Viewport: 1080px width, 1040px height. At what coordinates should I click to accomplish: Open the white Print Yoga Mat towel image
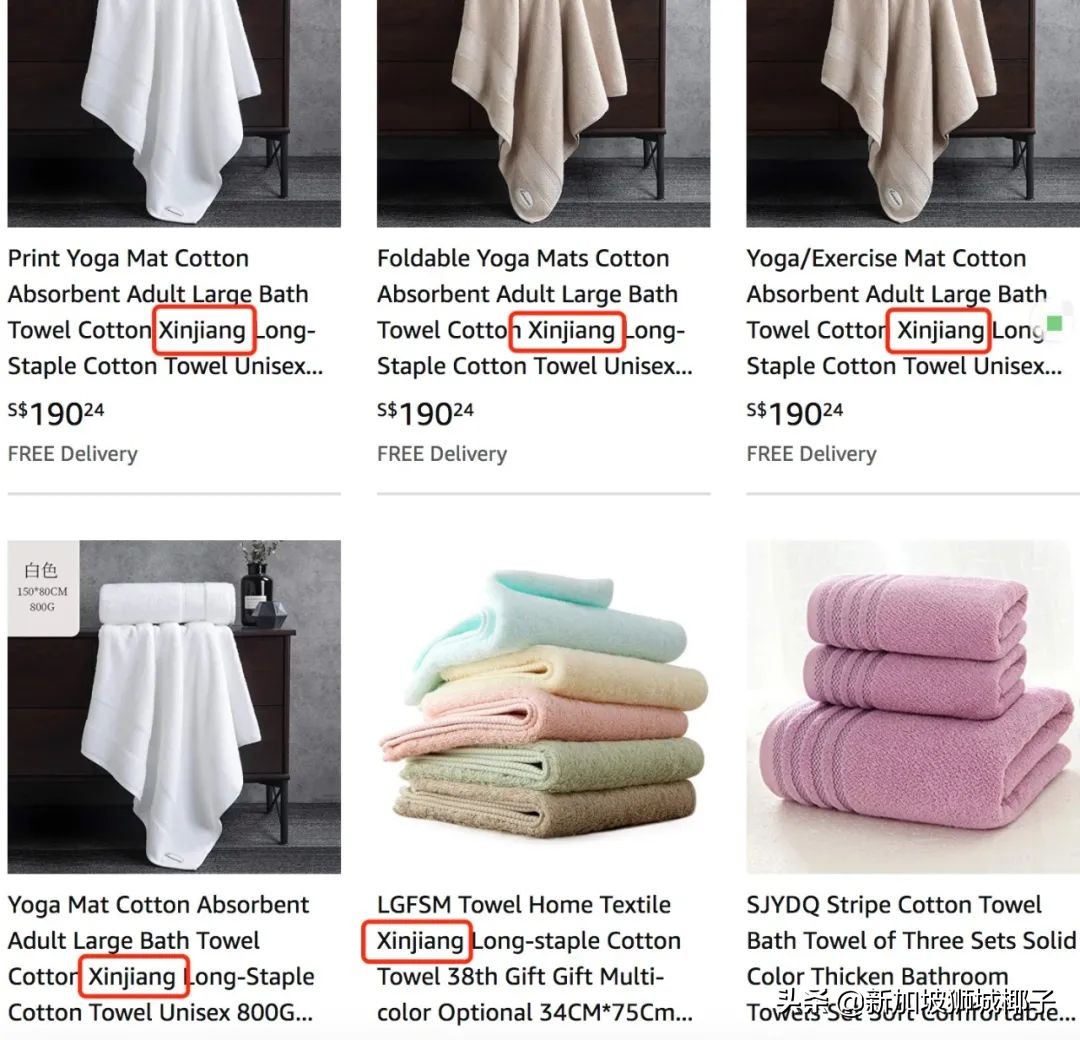tap(174, 113)
